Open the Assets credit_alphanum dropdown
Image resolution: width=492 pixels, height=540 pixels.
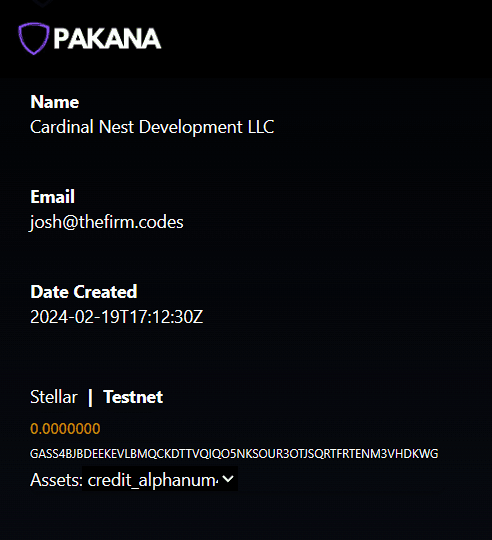click(x=160, y=479)
